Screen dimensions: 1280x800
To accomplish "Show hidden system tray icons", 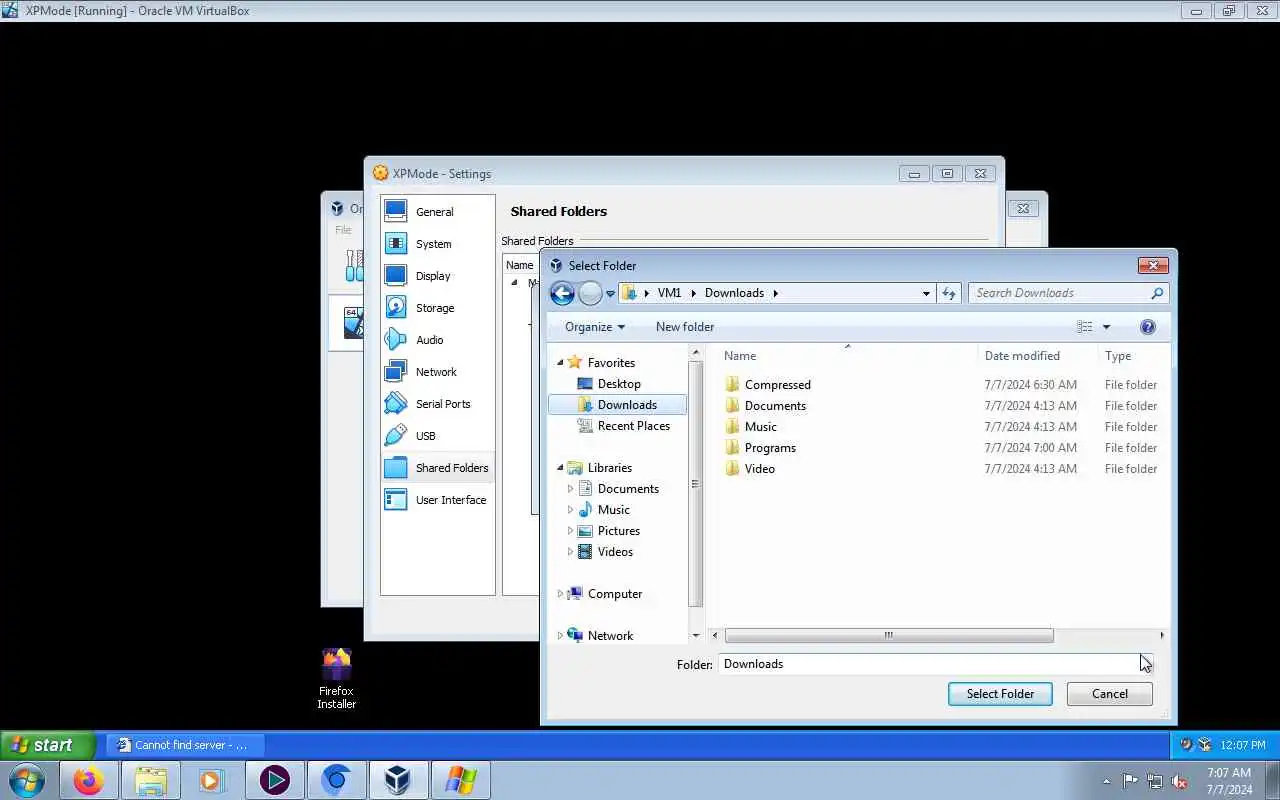I will point(1106,781).
